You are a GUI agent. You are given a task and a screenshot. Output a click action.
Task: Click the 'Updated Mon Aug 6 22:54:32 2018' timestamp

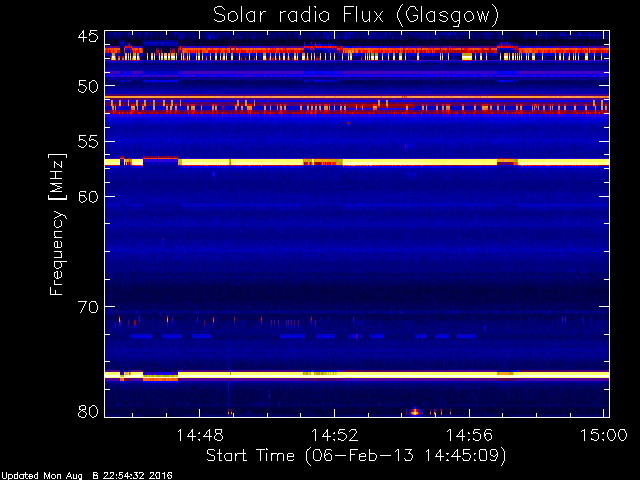[87, 476]
